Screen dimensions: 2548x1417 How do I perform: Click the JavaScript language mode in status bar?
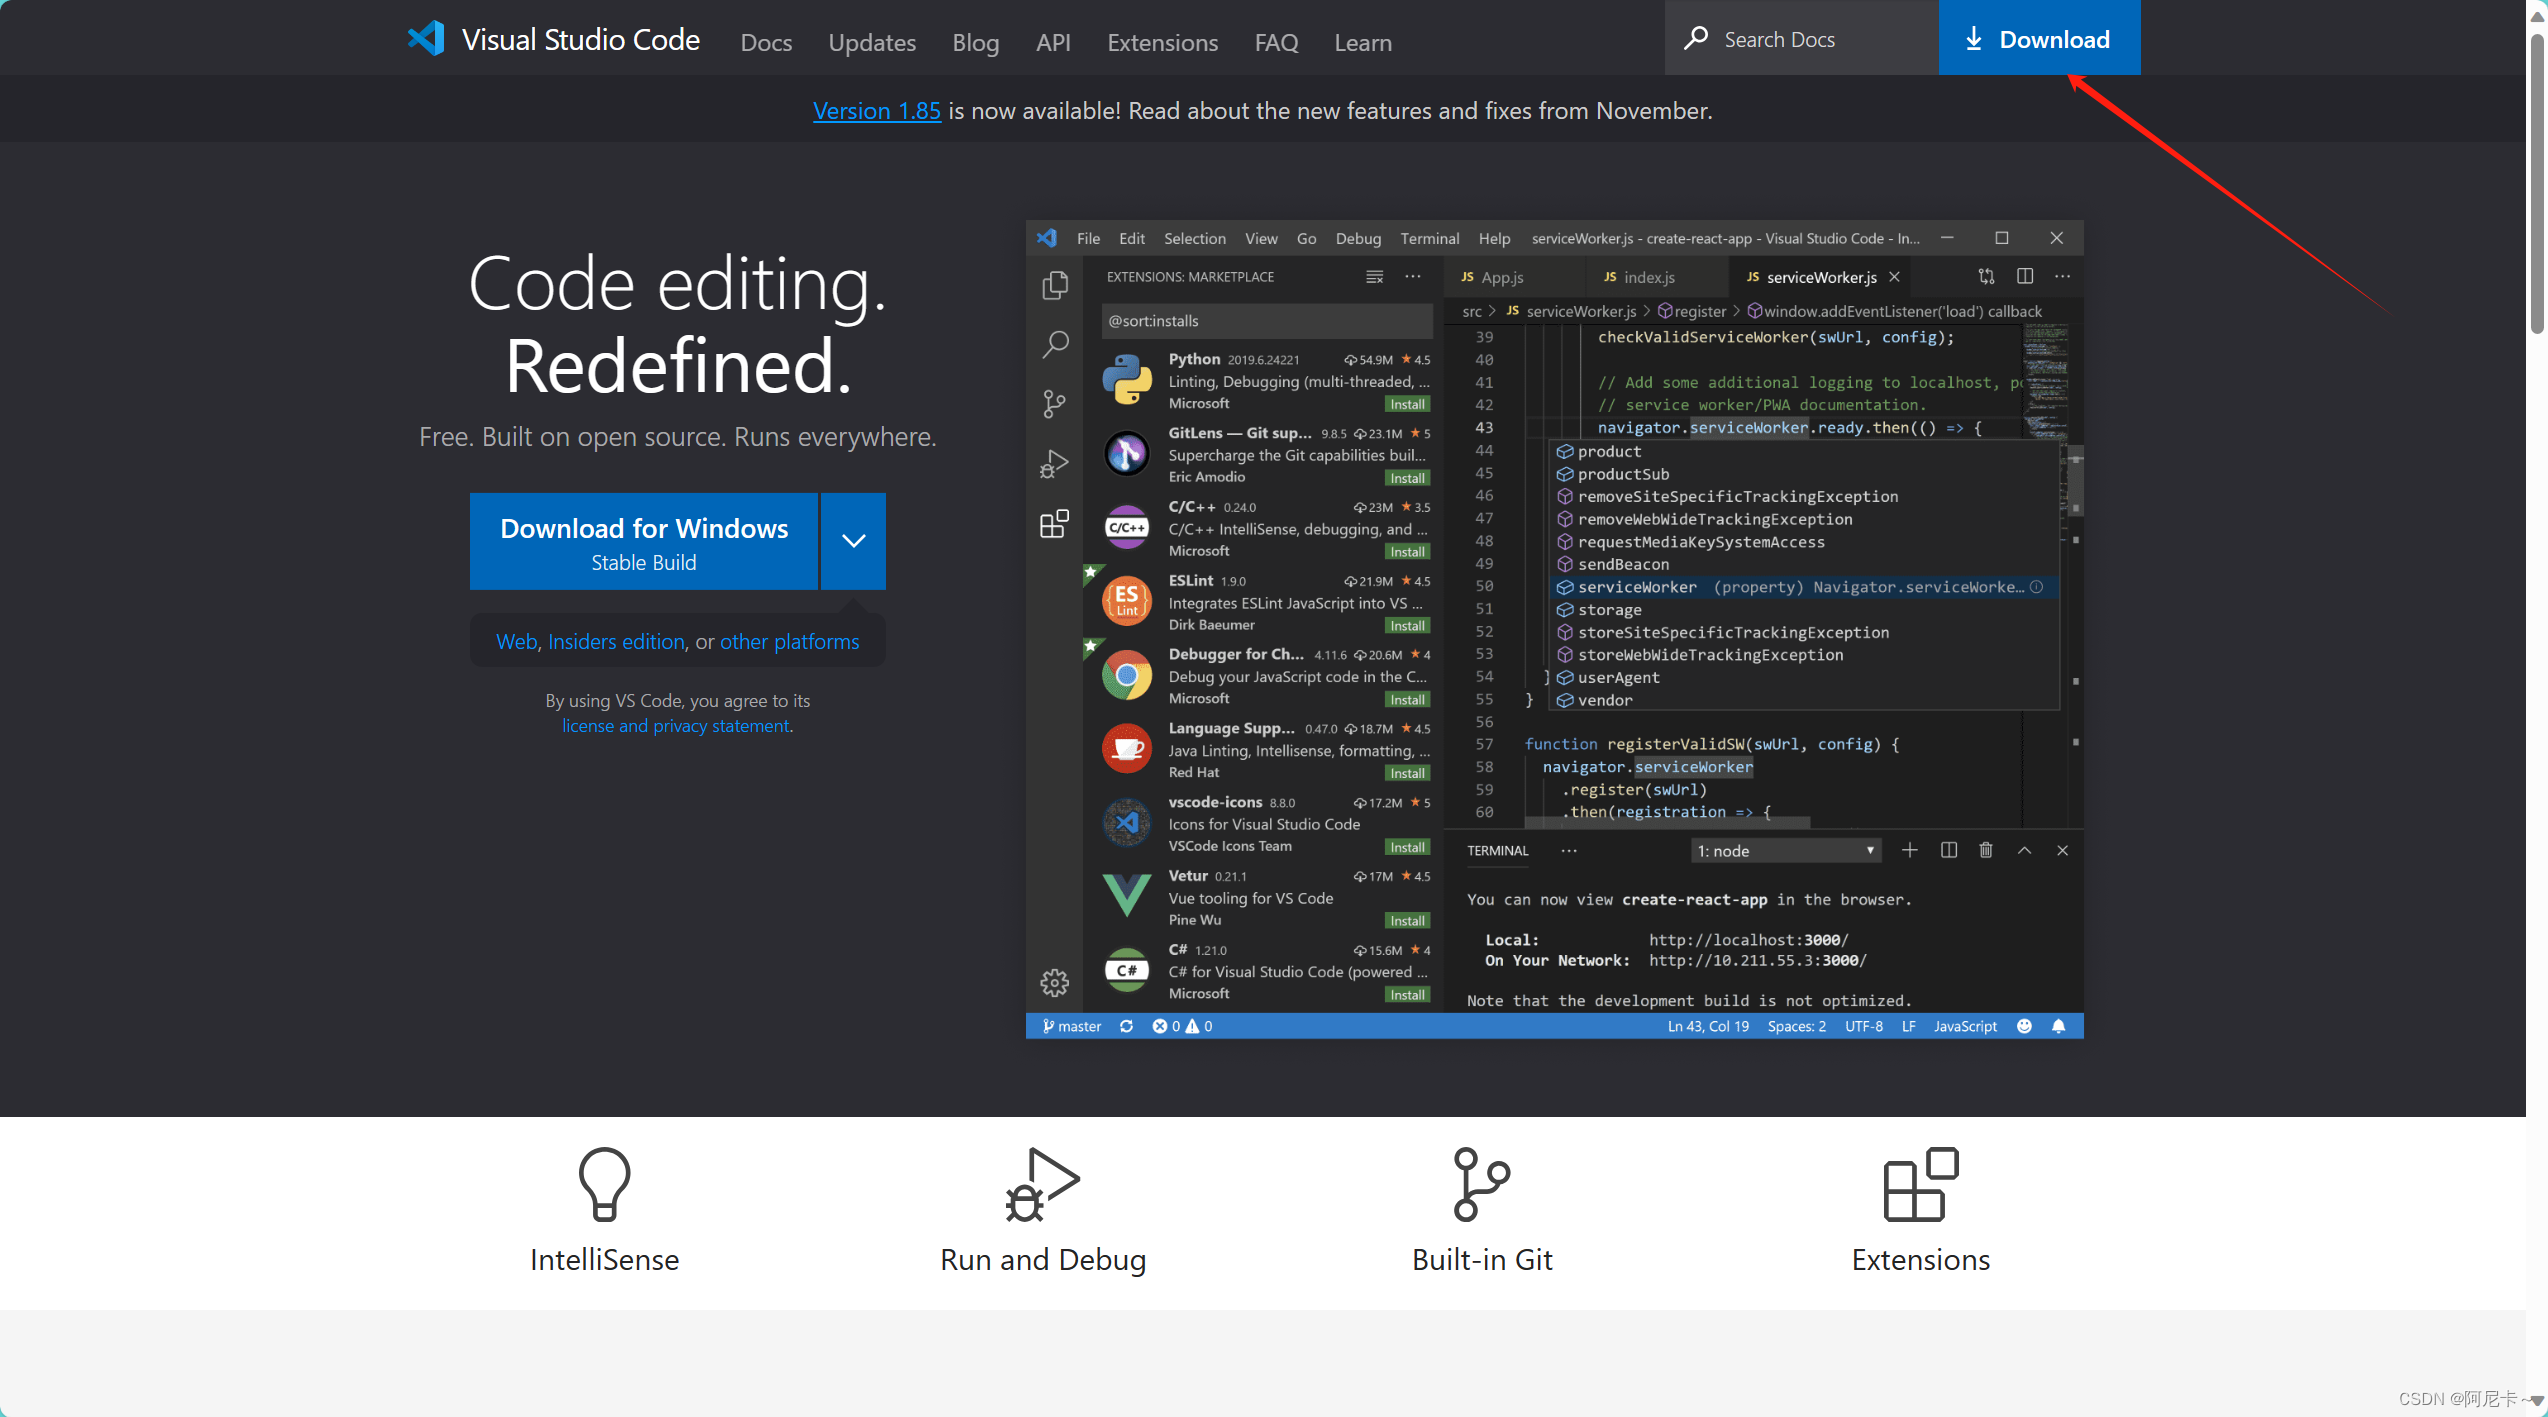(1965, 1026)
